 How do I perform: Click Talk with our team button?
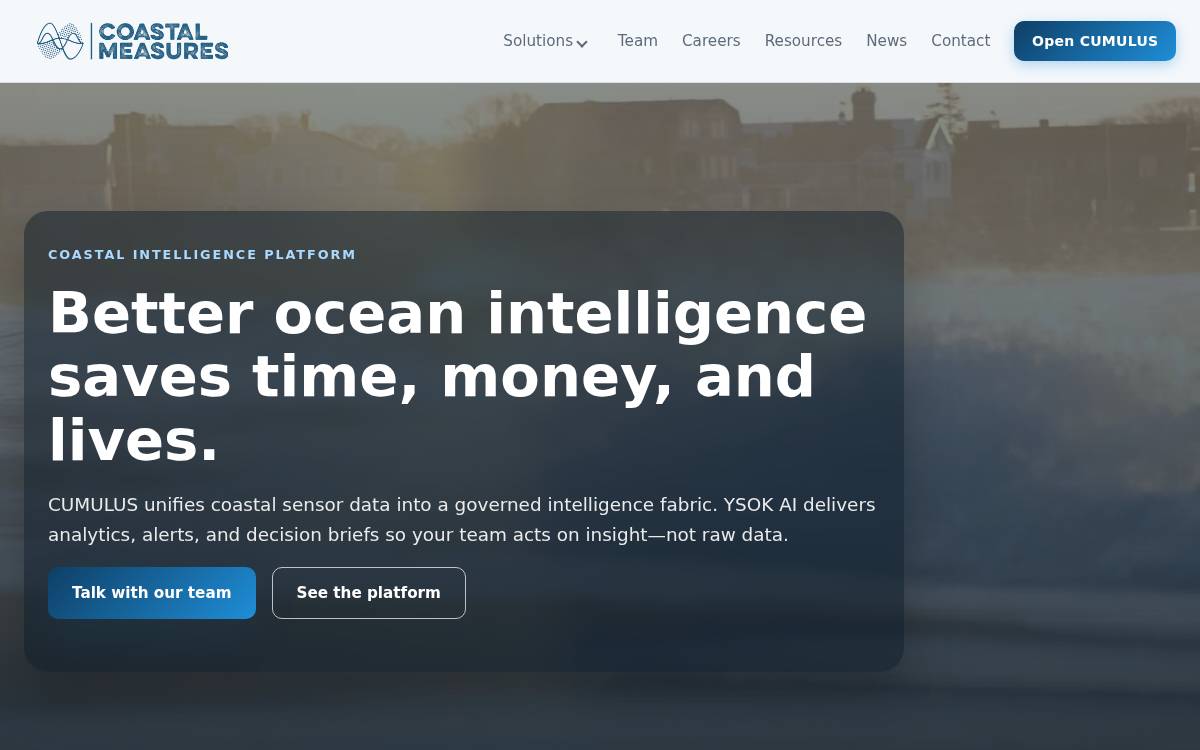[152, 593]
